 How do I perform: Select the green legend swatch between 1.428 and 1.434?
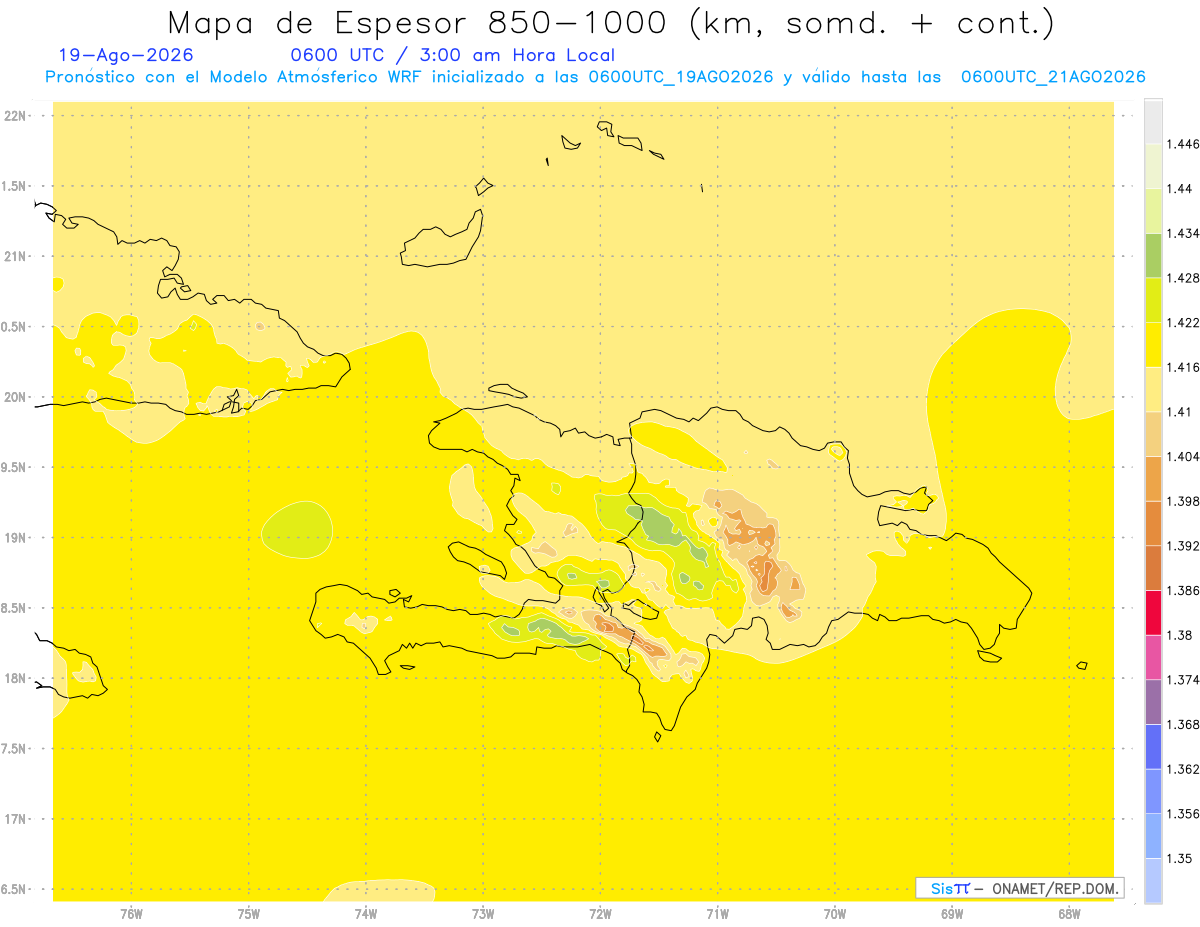[1153, 255]
